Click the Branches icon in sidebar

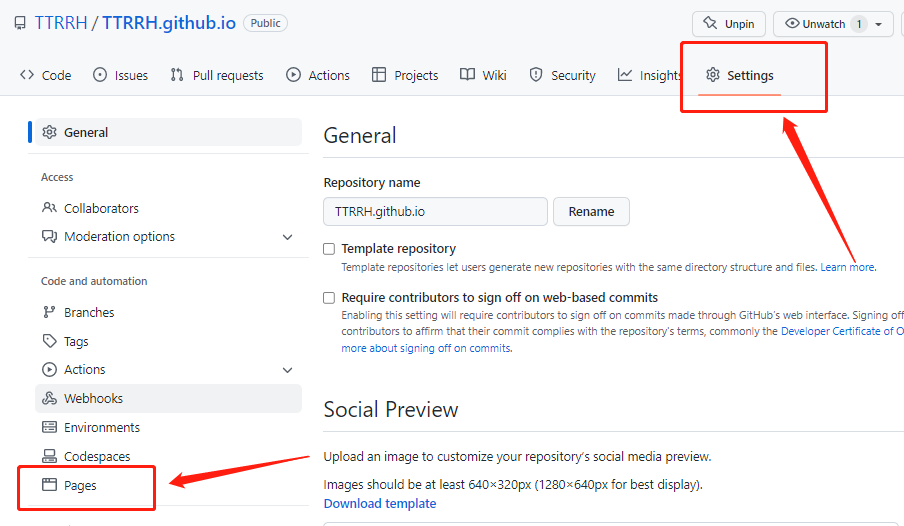[49, 312]
